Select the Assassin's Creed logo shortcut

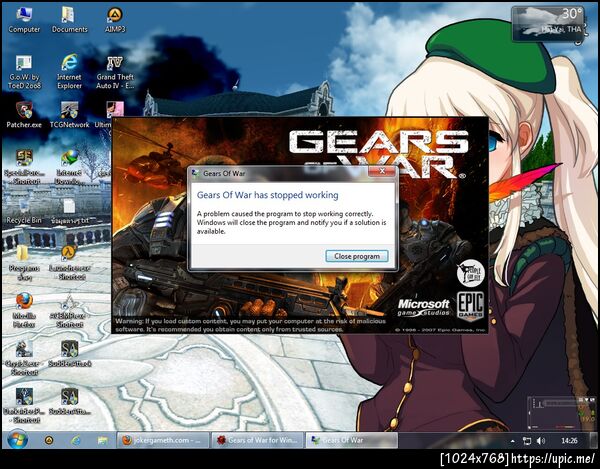tap(69, 311)
